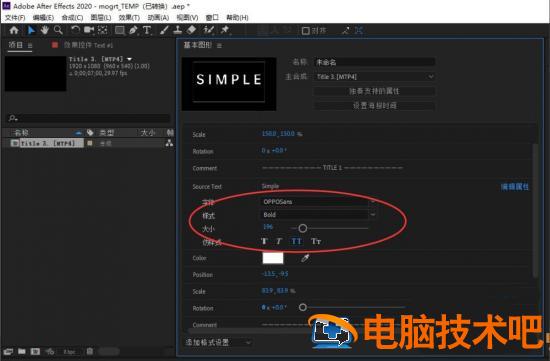Select the Clone Stamp tool
550x361 pixels.
coord(177,31)
